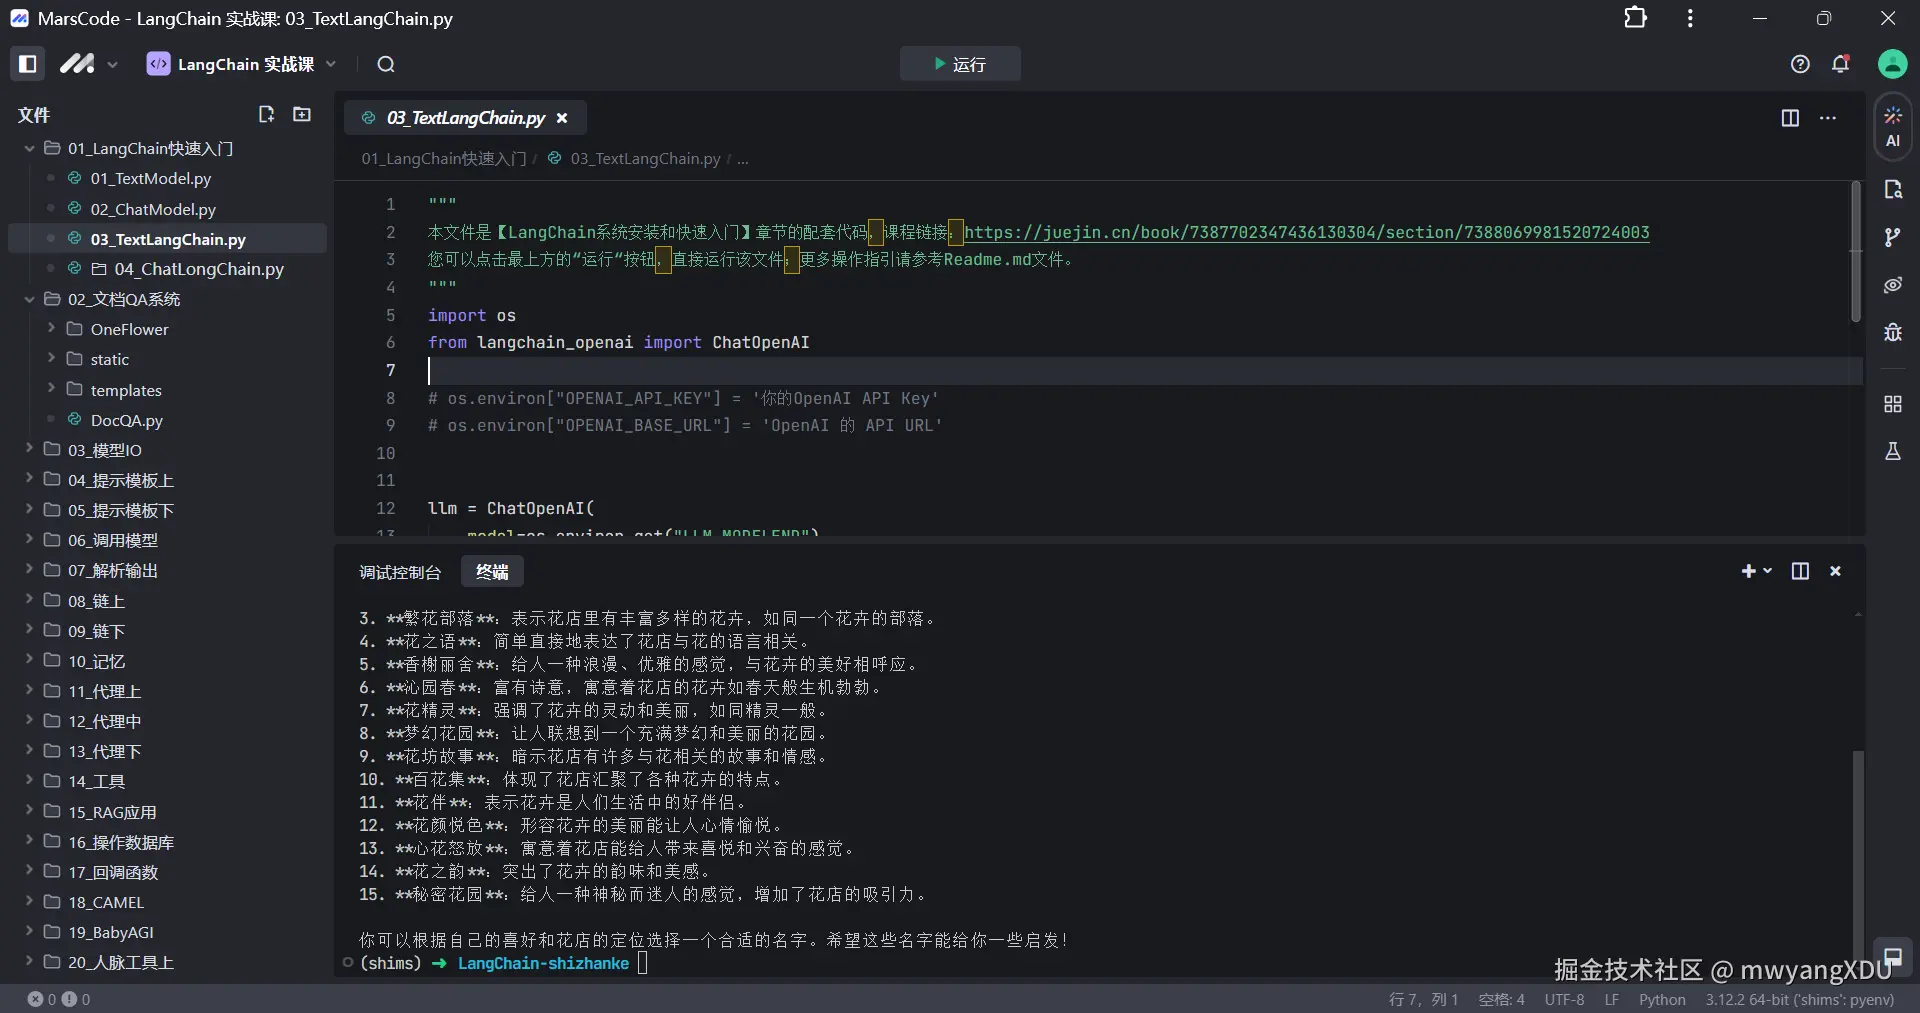This screenshot has height=1013, width=1920.
Task: Open source control branch icon
Action: [x=1892, y=237]
